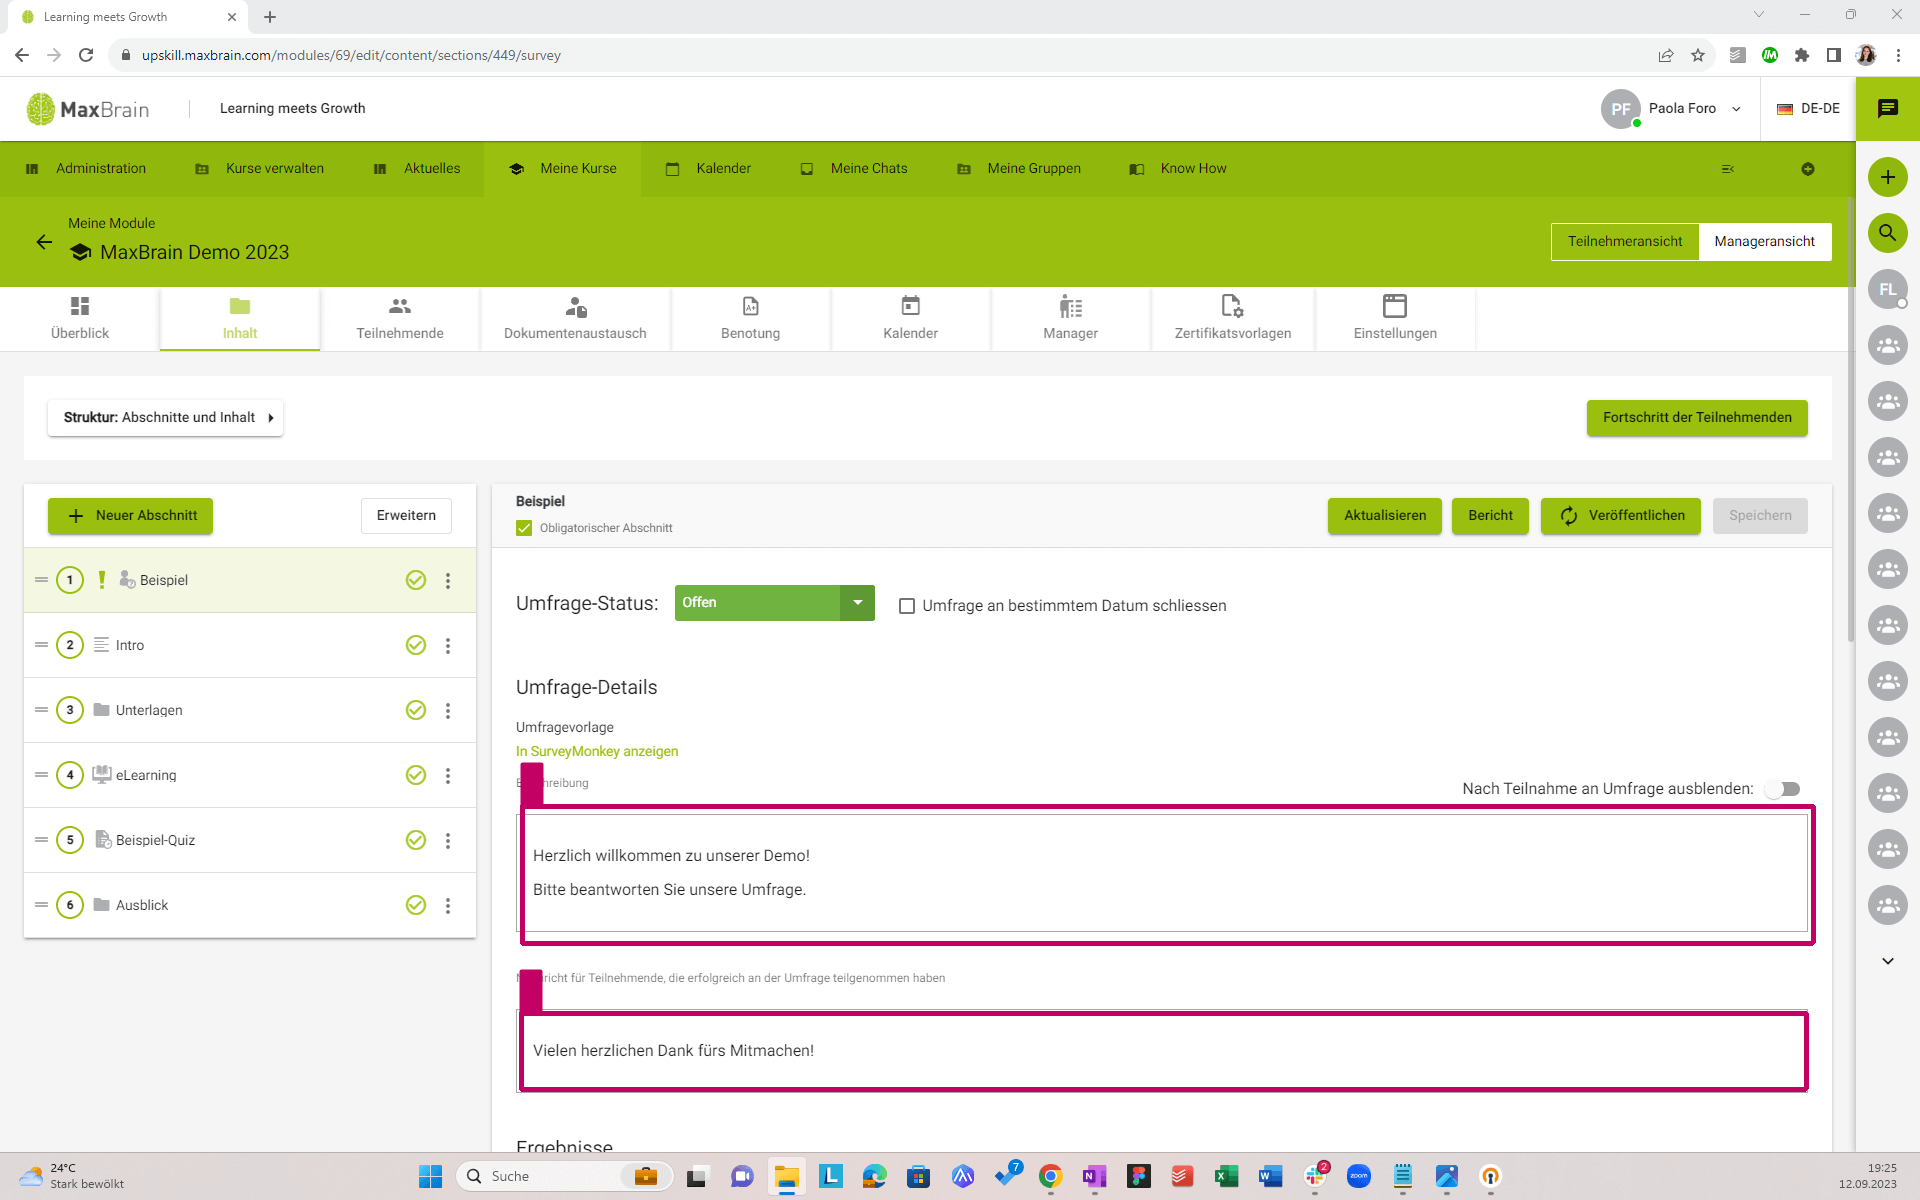Image resolution: width=1920 pixels, height=1200 pixels.
Task: Select Beispiel-Quiz section in list
Action: pos(250,840)
